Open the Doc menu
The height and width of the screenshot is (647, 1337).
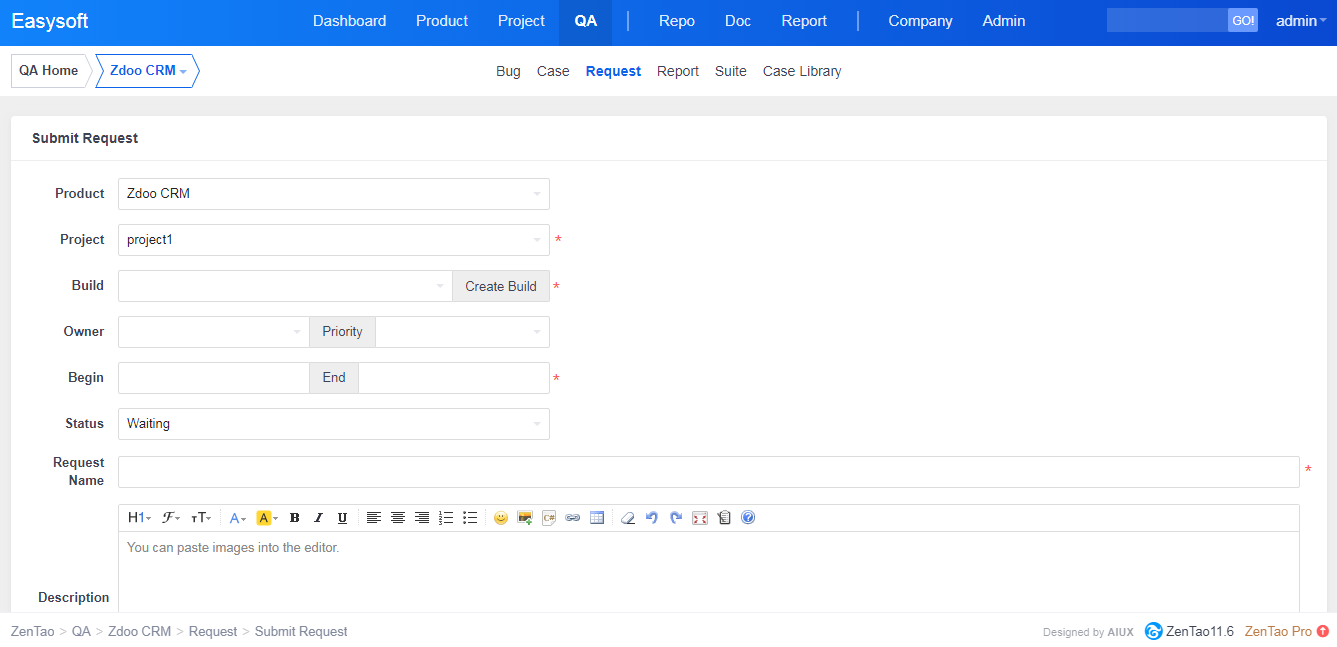pos(738,21)
